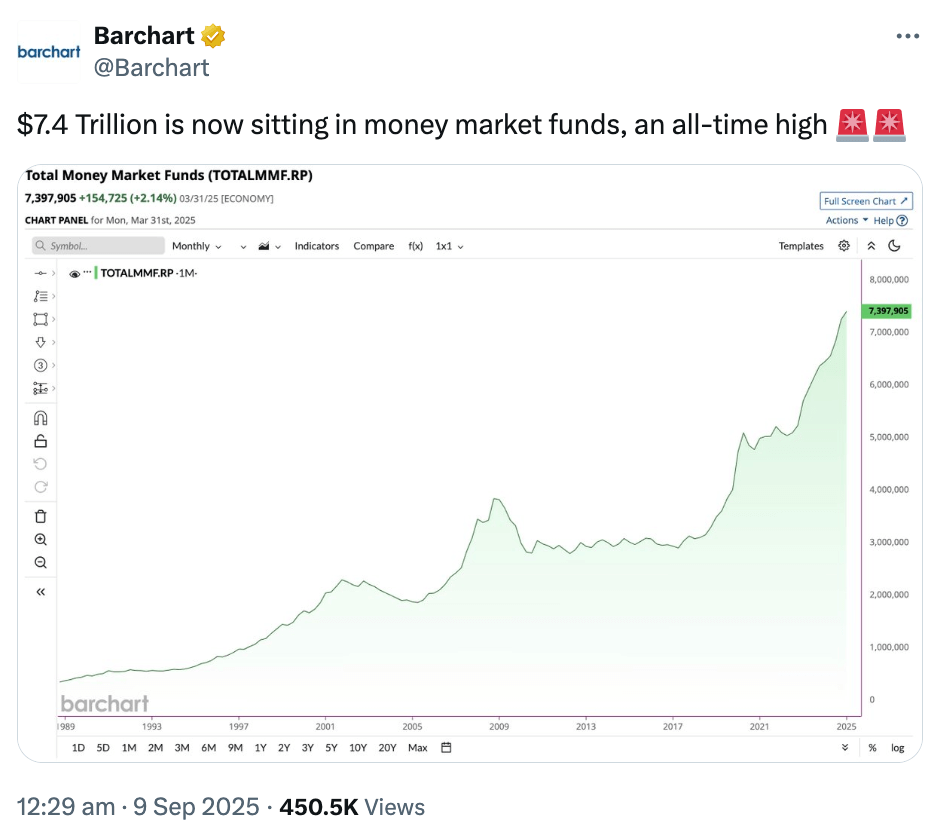944x836 pixels.
Task: Zoom out with the magnifier minus icon
Action: (x=41, y=562)
